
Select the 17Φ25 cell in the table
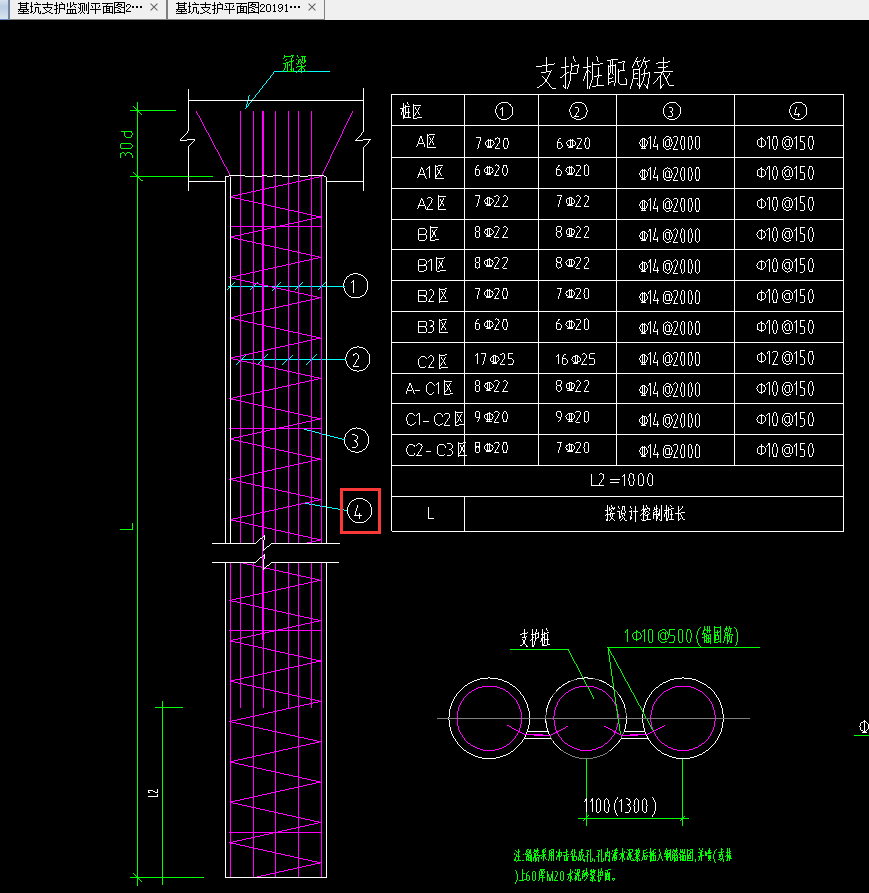point(494,359)
